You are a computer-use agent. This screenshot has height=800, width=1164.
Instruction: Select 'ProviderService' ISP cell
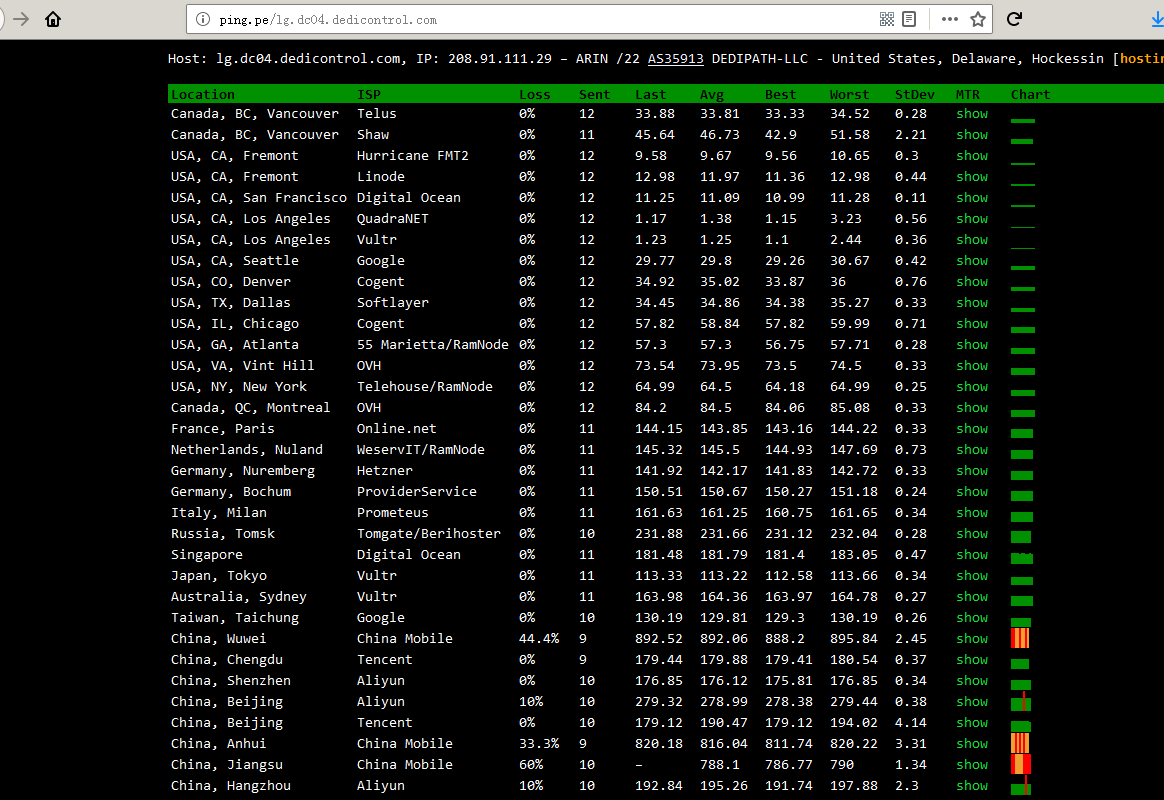416,491
